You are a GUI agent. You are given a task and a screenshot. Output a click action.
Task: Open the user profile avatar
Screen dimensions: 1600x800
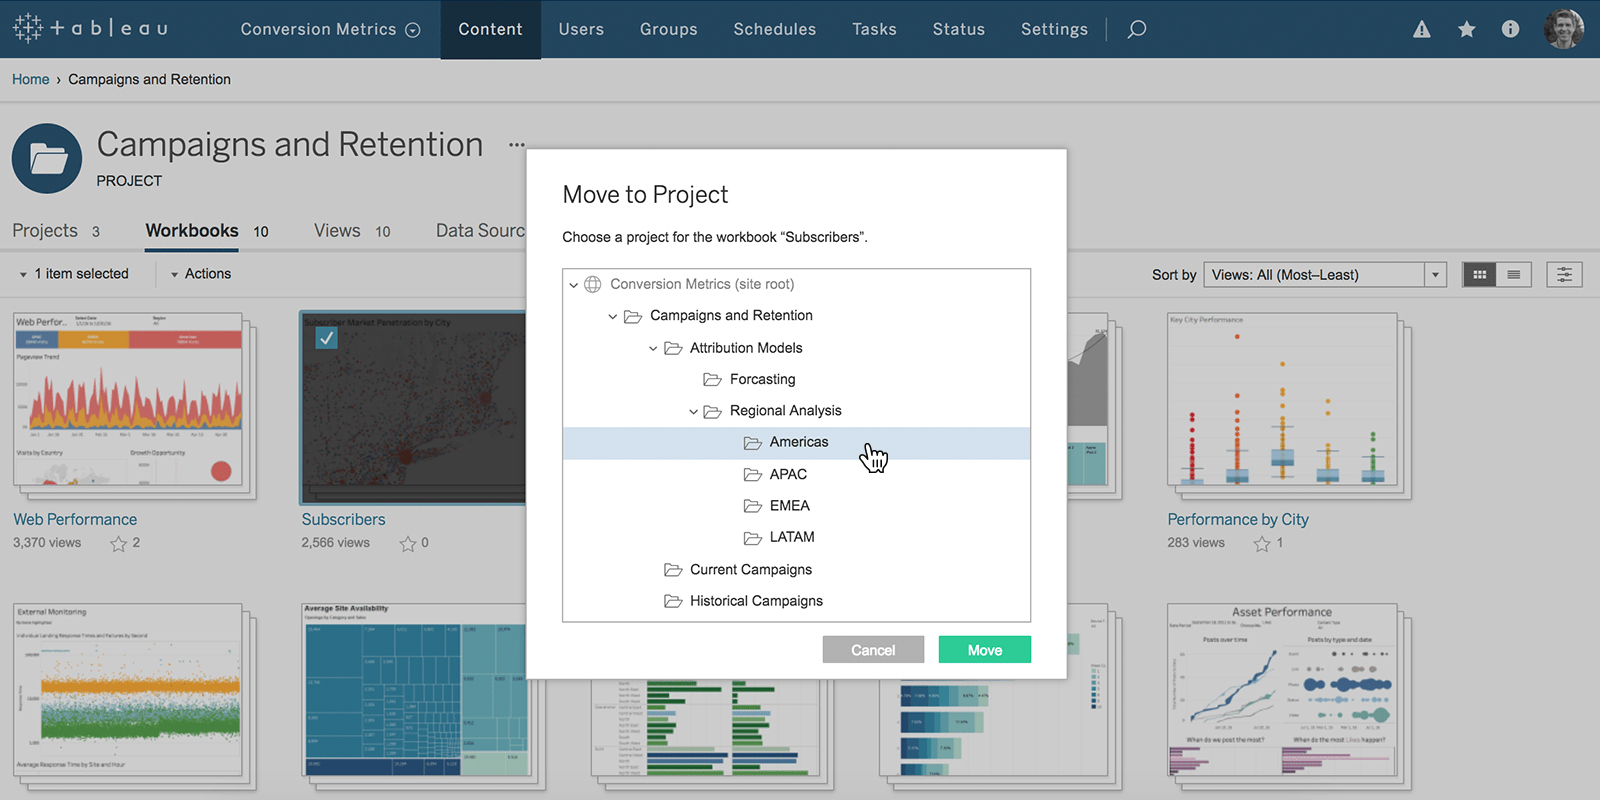(x=1564, y=29)
